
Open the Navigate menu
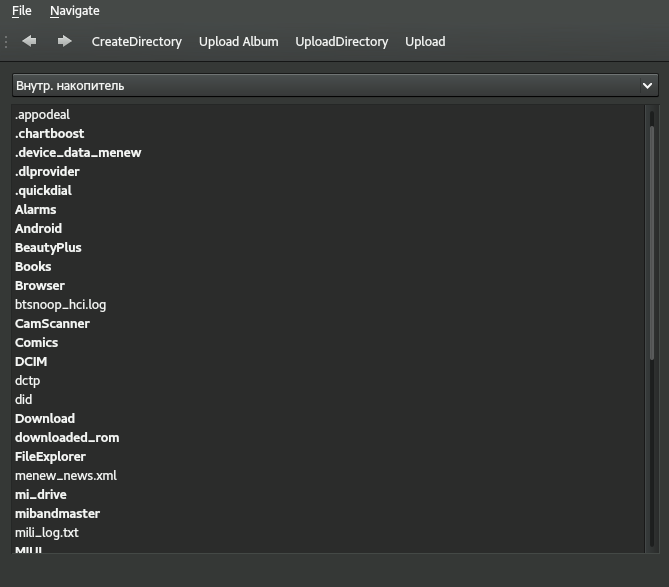pos(75,11)
